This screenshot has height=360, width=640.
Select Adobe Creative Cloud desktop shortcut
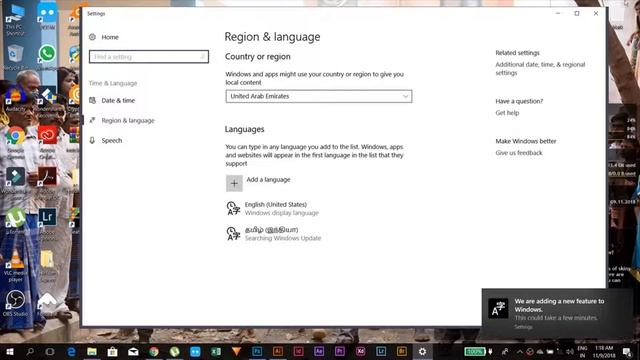tap(48, 142)
